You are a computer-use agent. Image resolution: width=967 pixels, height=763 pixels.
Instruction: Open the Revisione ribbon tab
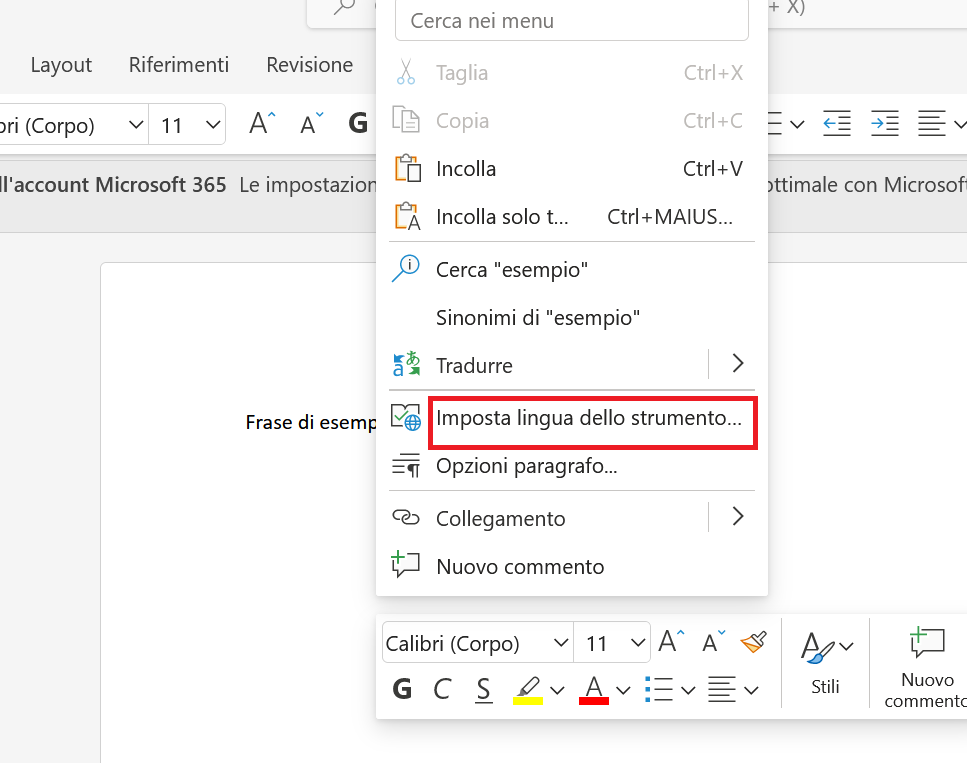coord(310,65)
